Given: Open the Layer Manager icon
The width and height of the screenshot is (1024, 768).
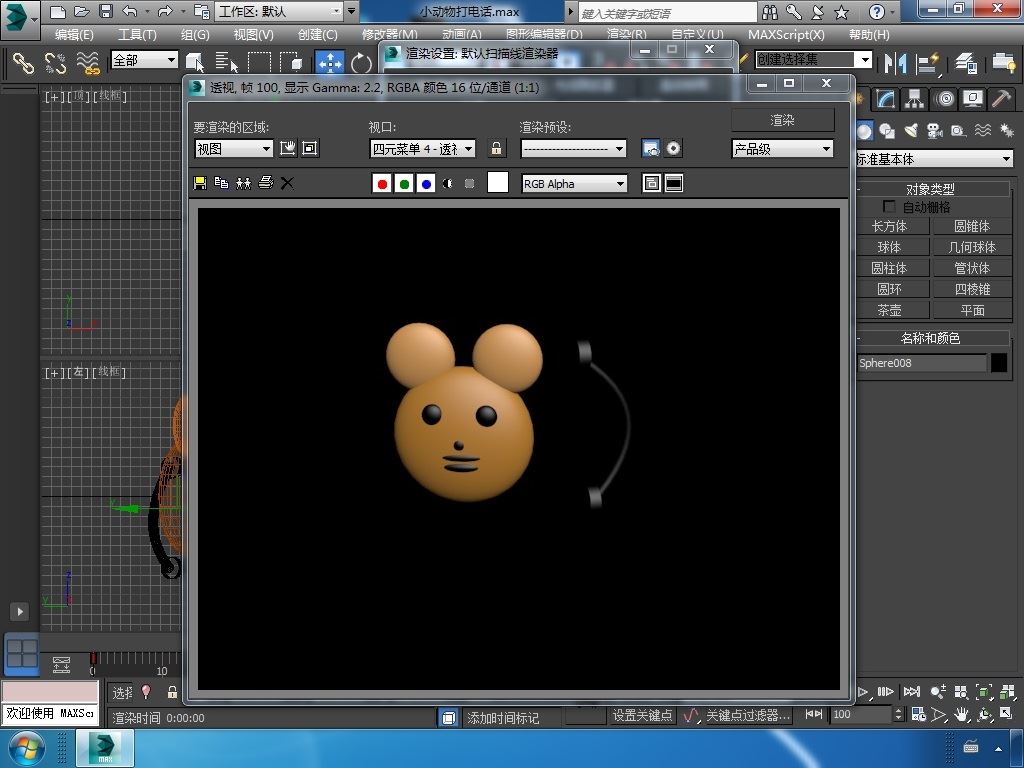Looking at the screenshot, I should click(965, 63).
